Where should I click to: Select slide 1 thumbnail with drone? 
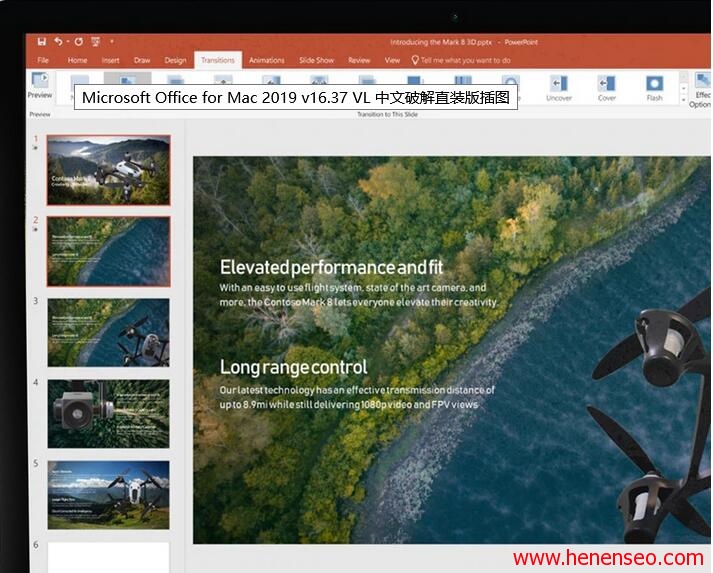point(109,170)
